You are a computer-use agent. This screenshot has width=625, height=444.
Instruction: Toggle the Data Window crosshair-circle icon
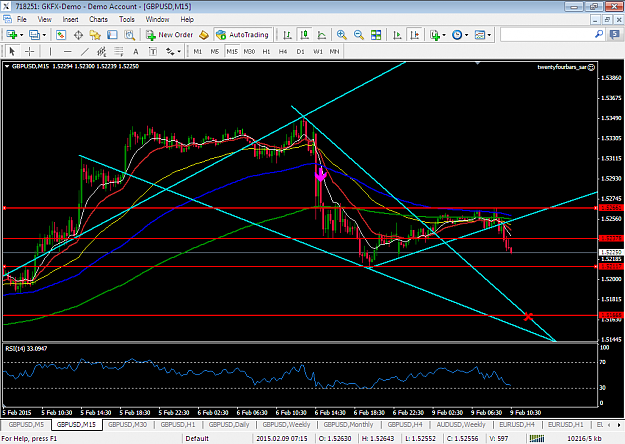pos(78,35)
